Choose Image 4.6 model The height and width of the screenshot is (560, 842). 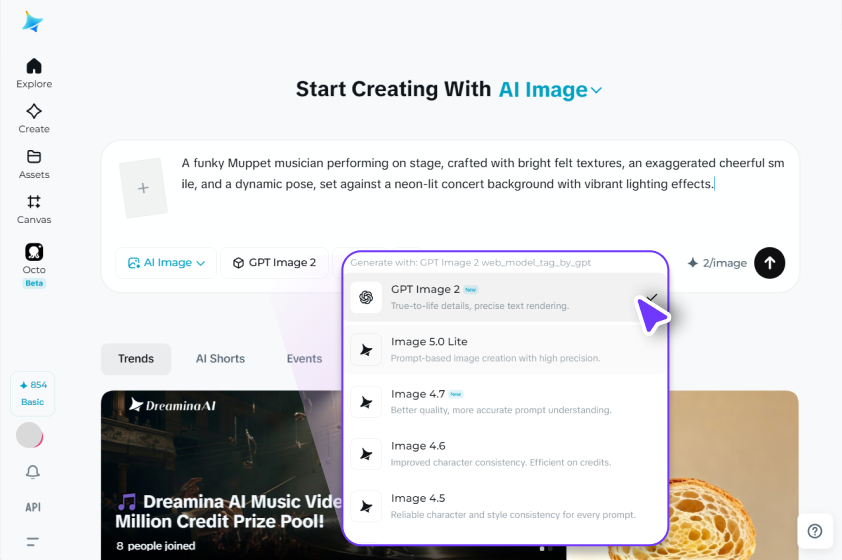pos(505,454)
